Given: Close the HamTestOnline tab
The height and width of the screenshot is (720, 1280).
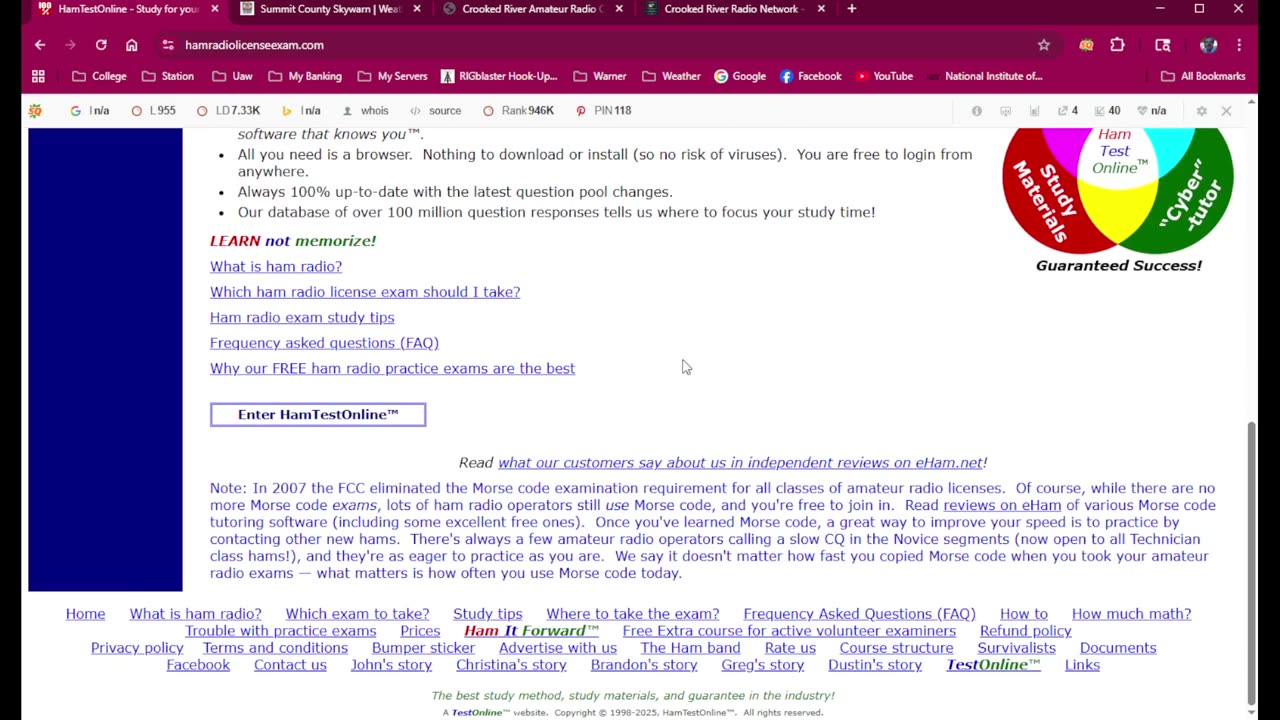Looking at the screenshot, I should pyautogui.click(x=214, y=9).
